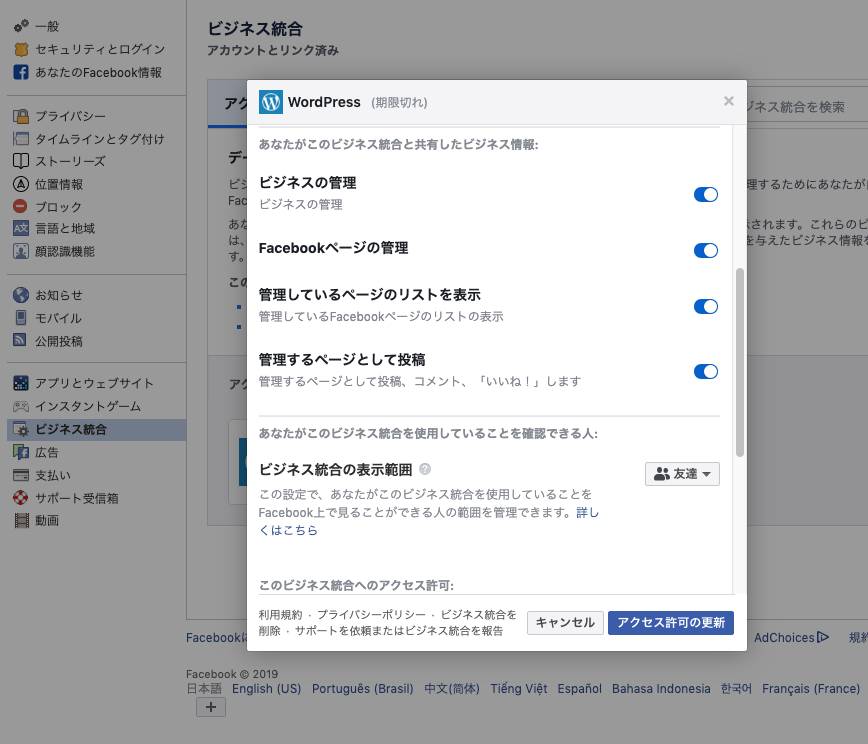868x744 pixels.
Task: Click the アプリとウェブサイト icon
Action: pyautogui.click(x=21, y=383)
